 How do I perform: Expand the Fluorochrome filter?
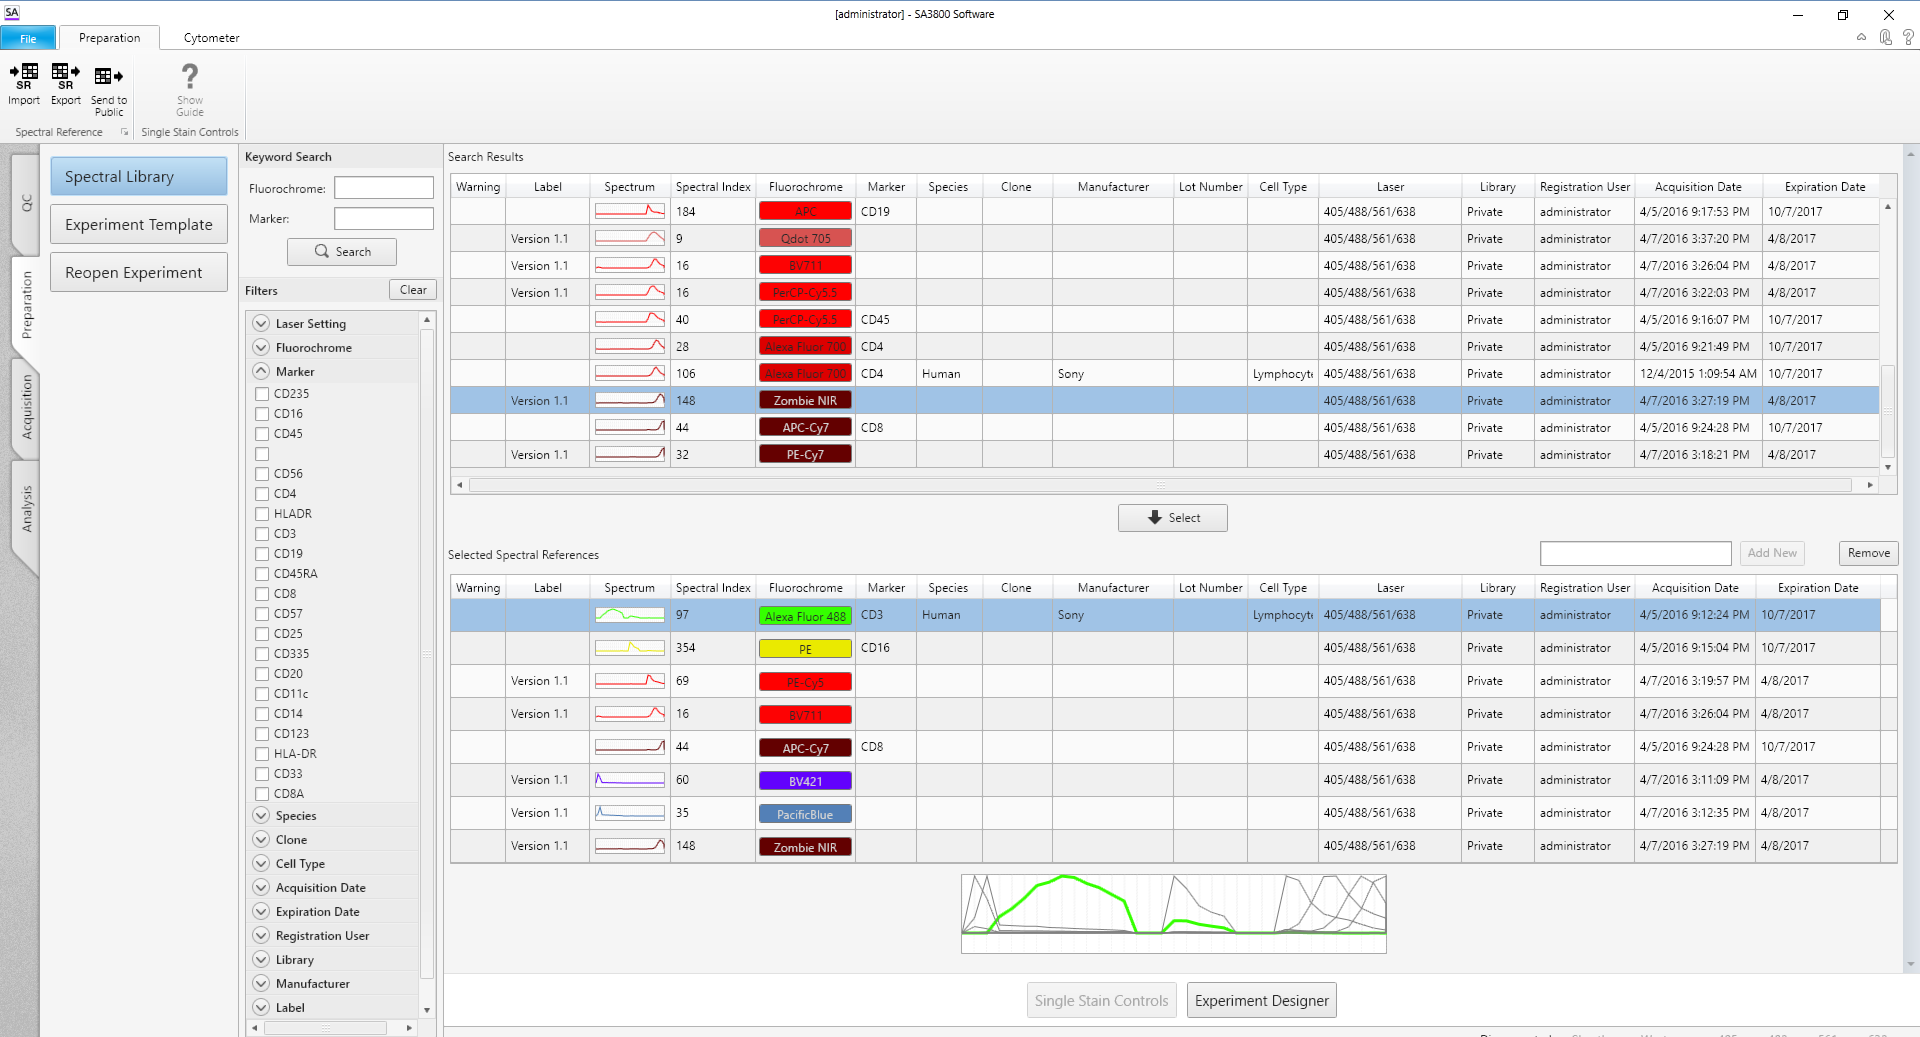[x=261, y=347]
